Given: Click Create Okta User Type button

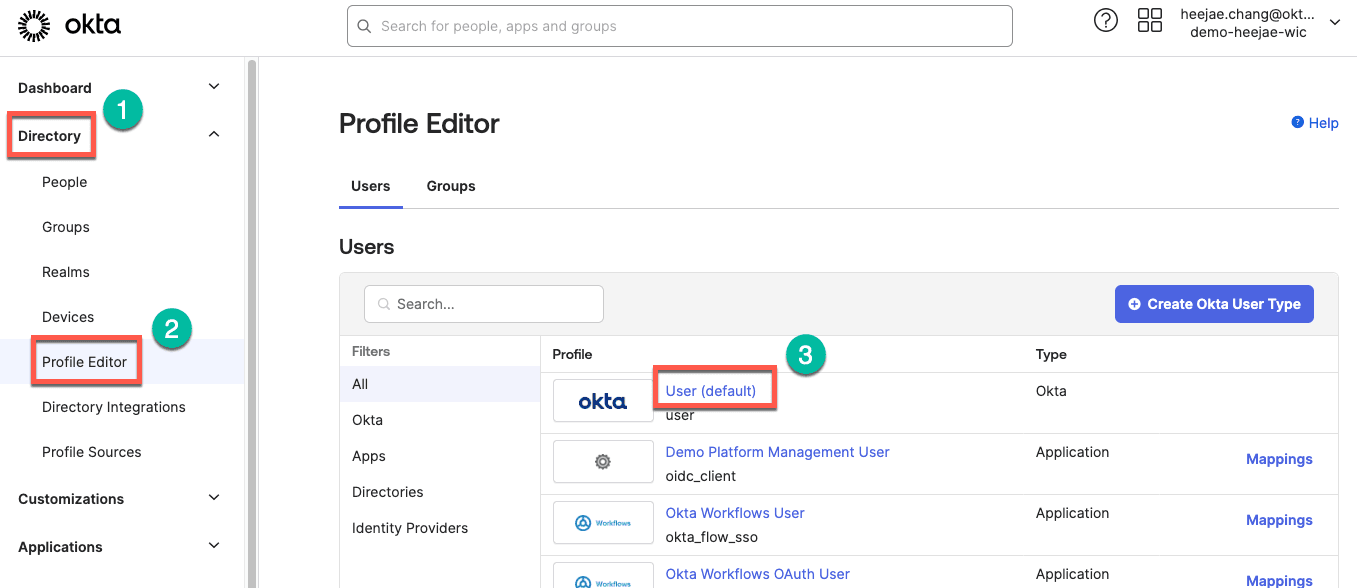Looking at the screenshot, I should 1213,304.
